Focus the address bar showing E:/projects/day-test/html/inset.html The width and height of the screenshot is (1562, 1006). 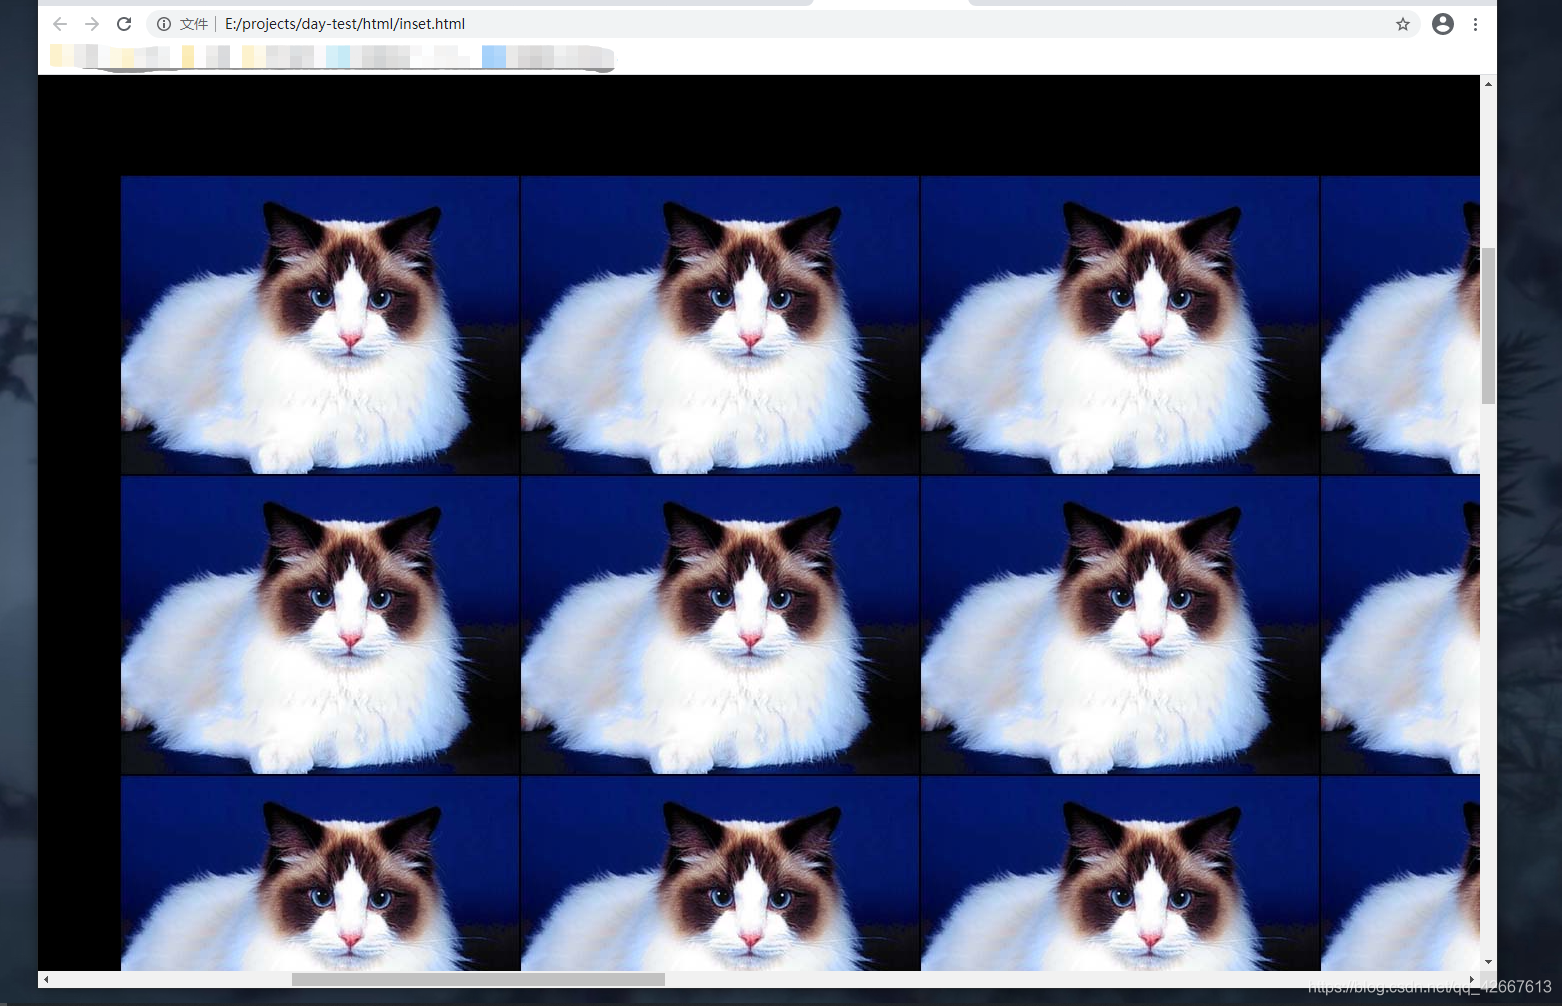coord(783,24)
